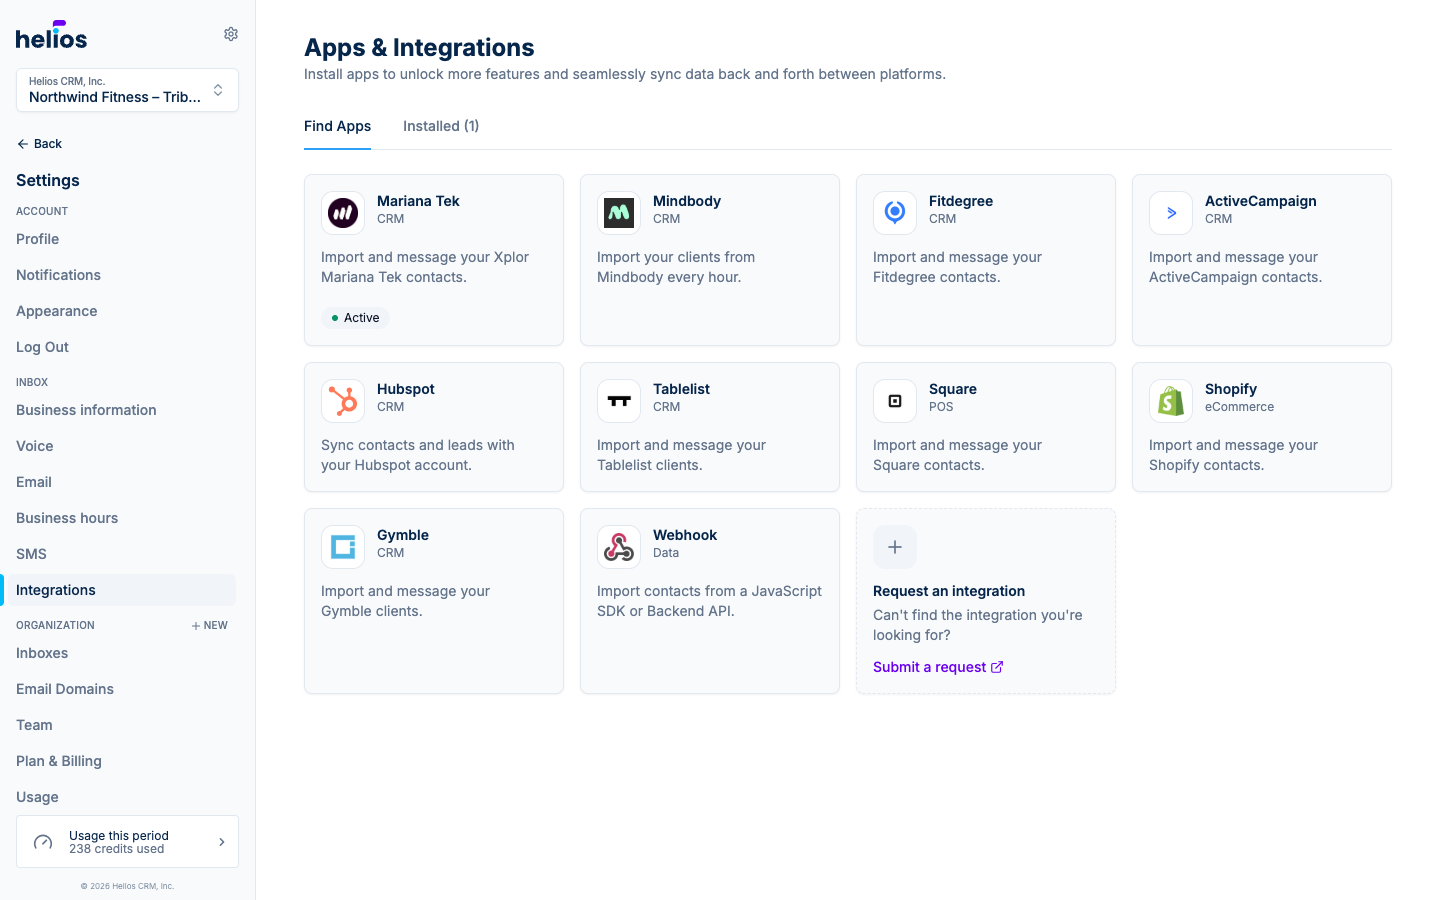1440x900 pixels.
Task: Click the Mindbody app icon
Action: [619, 213]
